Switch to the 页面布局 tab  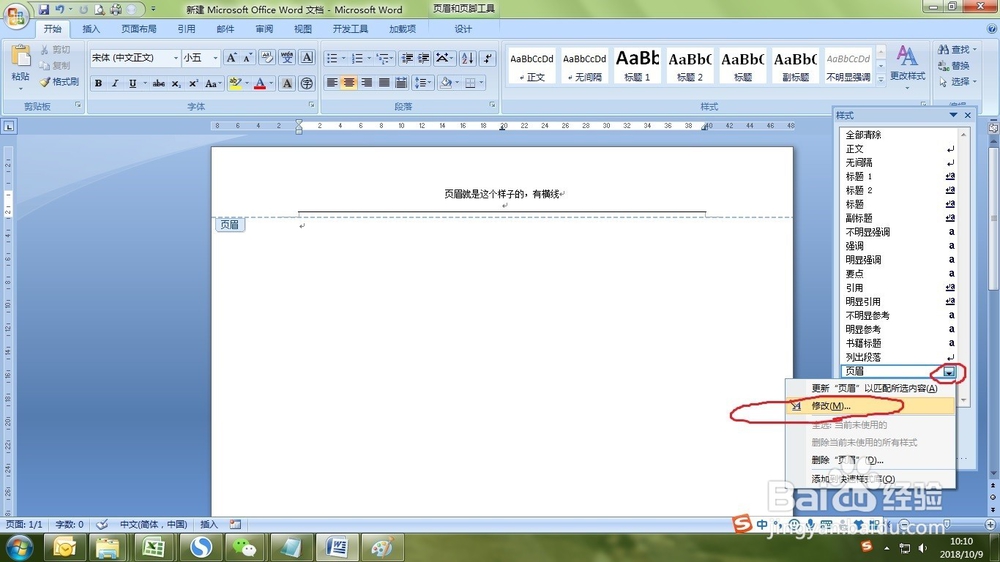pyautogui.click(x=138, y=29)
